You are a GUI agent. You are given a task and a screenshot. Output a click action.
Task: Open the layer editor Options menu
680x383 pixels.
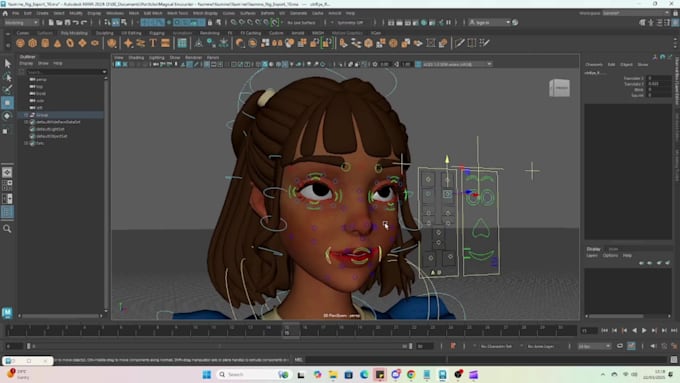(610, 255)
